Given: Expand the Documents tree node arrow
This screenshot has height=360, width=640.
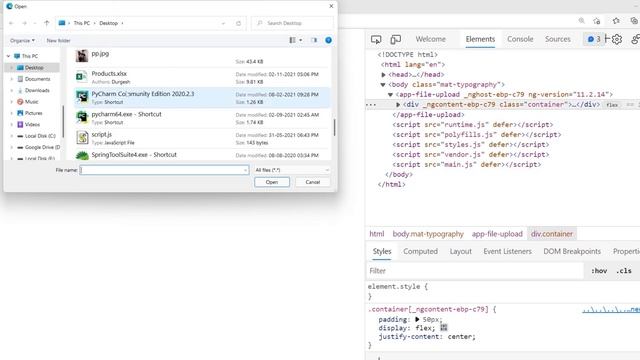Looking at the screenshot, I should (11, 79).
